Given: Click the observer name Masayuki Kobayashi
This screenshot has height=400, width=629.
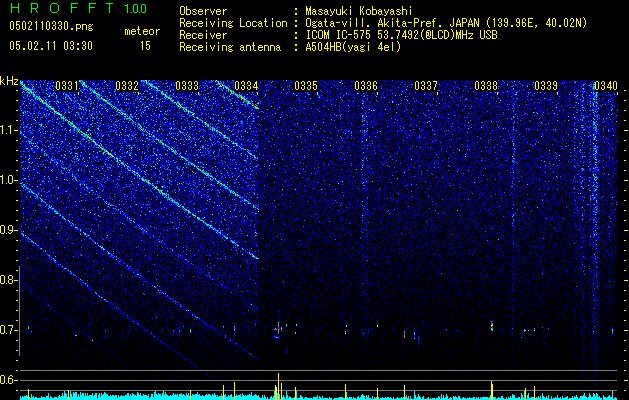Looking at the screenshot, I should tap(359, 11).
